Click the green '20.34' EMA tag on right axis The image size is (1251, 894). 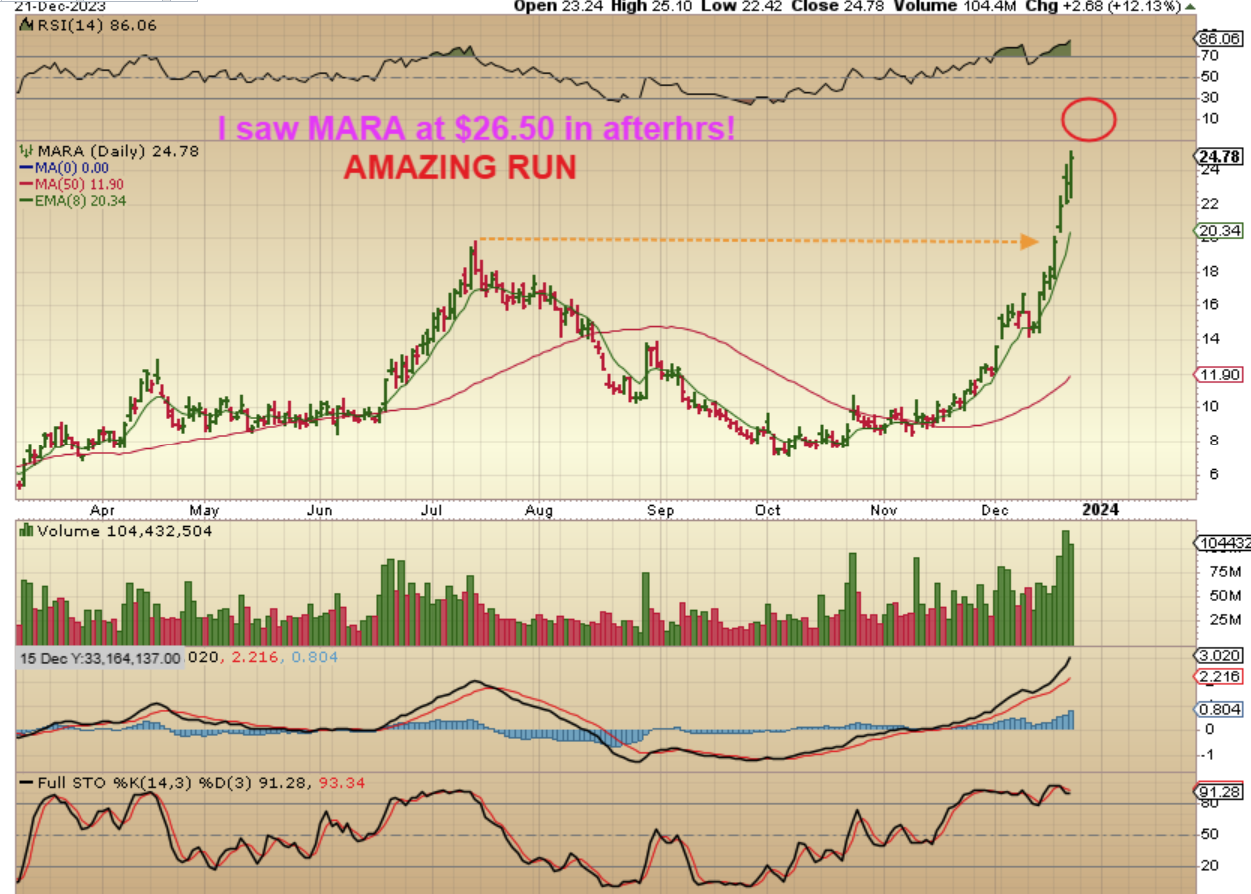click(1220, 230)
